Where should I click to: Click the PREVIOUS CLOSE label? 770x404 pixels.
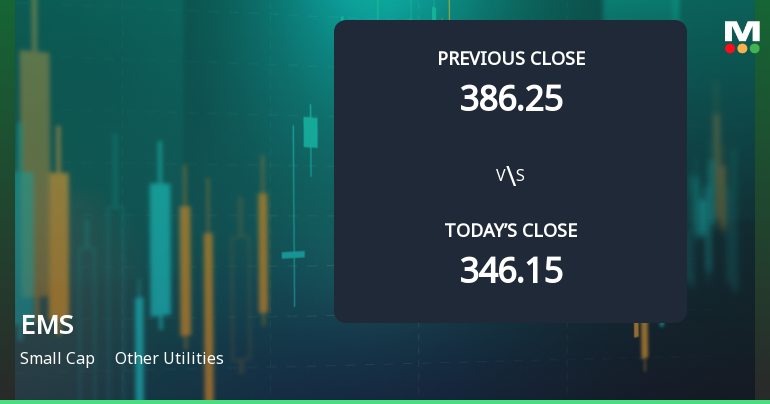pos(511,58)
